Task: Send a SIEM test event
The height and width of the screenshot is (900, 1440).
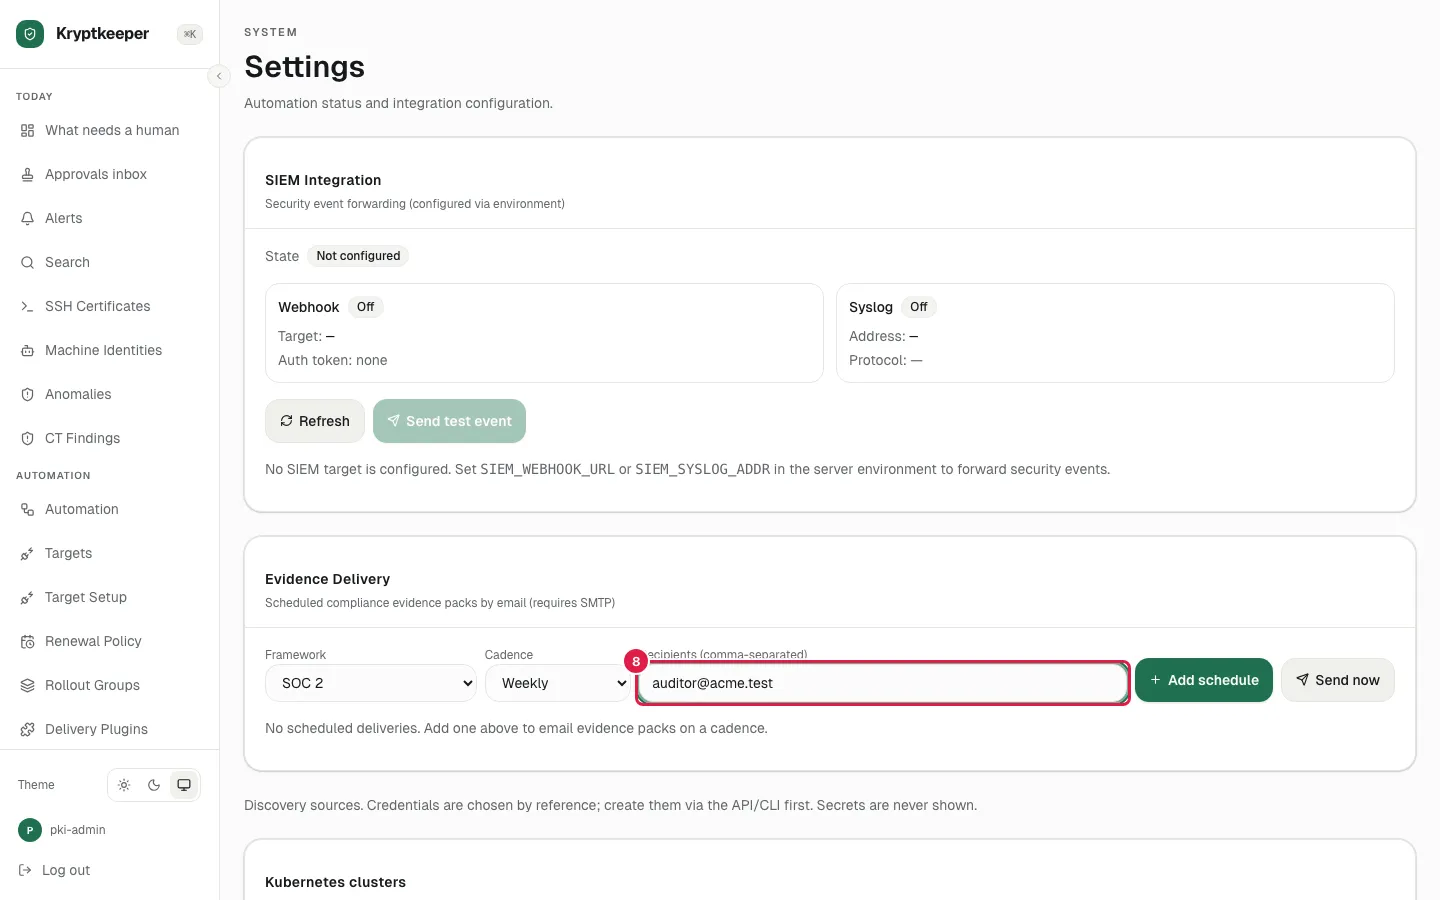Action: (449, 421)
